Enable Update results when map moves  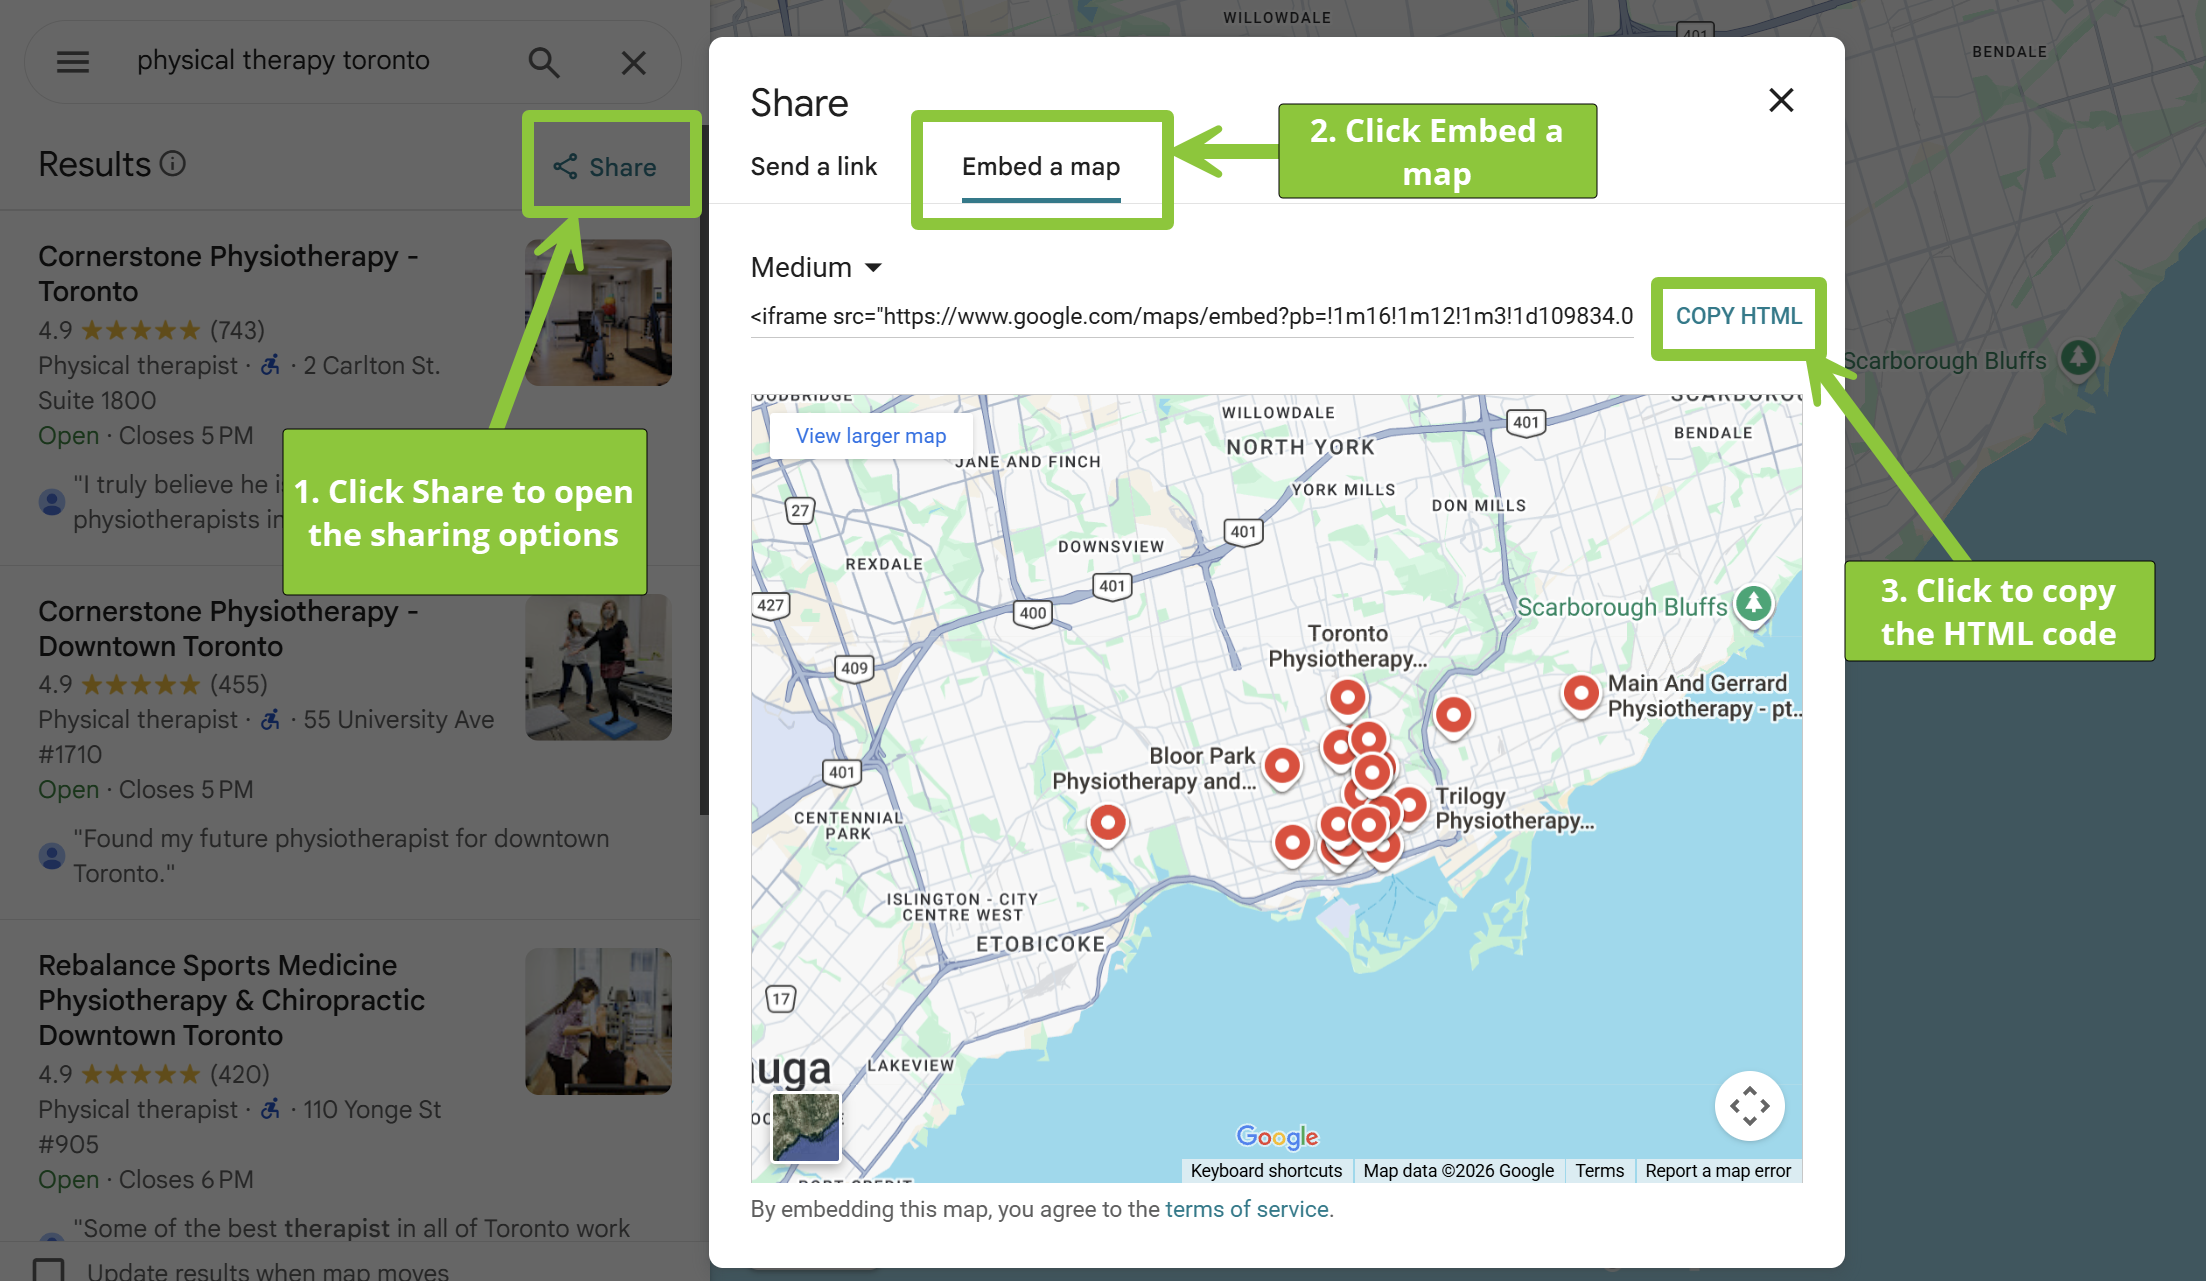(48, 1270)
